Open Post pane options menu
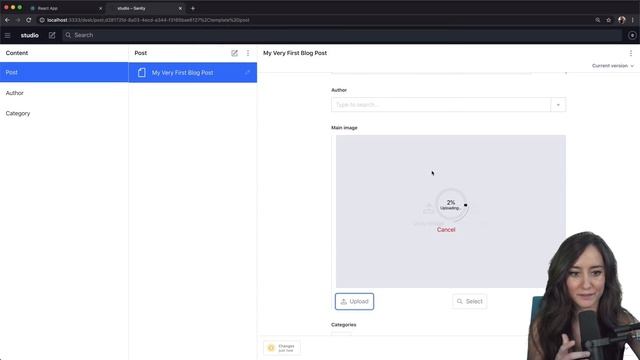The width and height of the screenshot is (640, 360). tap(248, 53)
